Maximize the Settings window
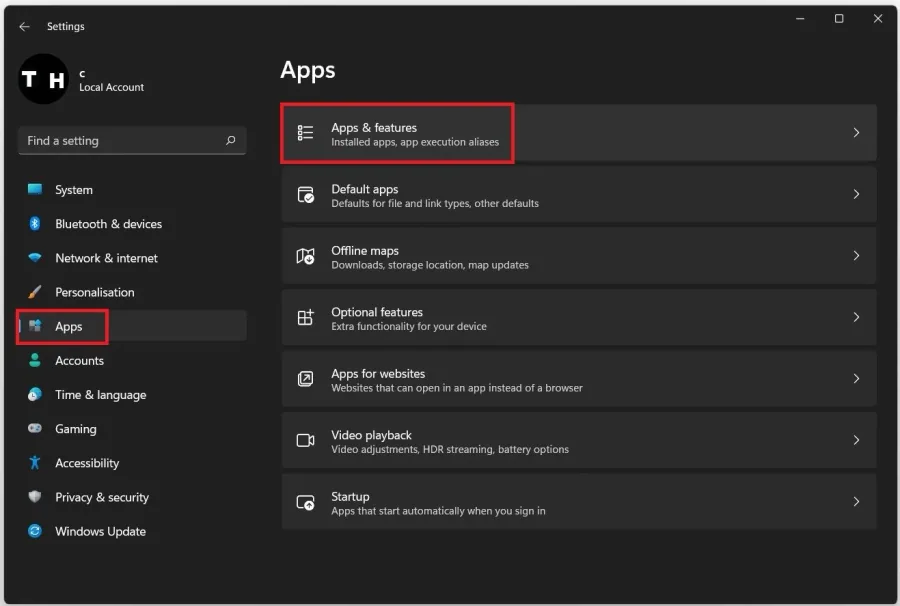 pos(839,18)
